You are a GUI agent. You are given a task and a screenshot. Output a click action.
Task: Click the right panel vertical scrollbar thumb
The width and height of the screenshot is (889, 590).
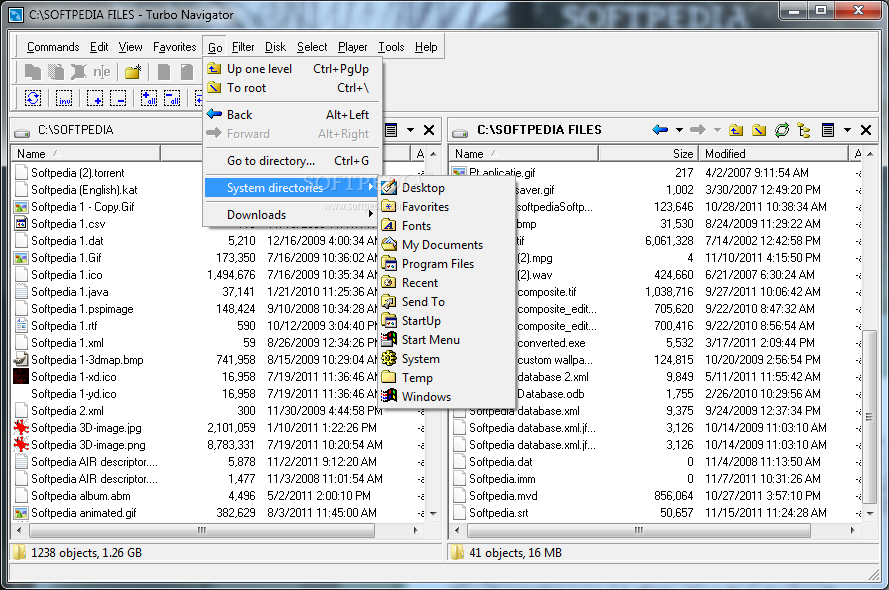click(870, 417)
